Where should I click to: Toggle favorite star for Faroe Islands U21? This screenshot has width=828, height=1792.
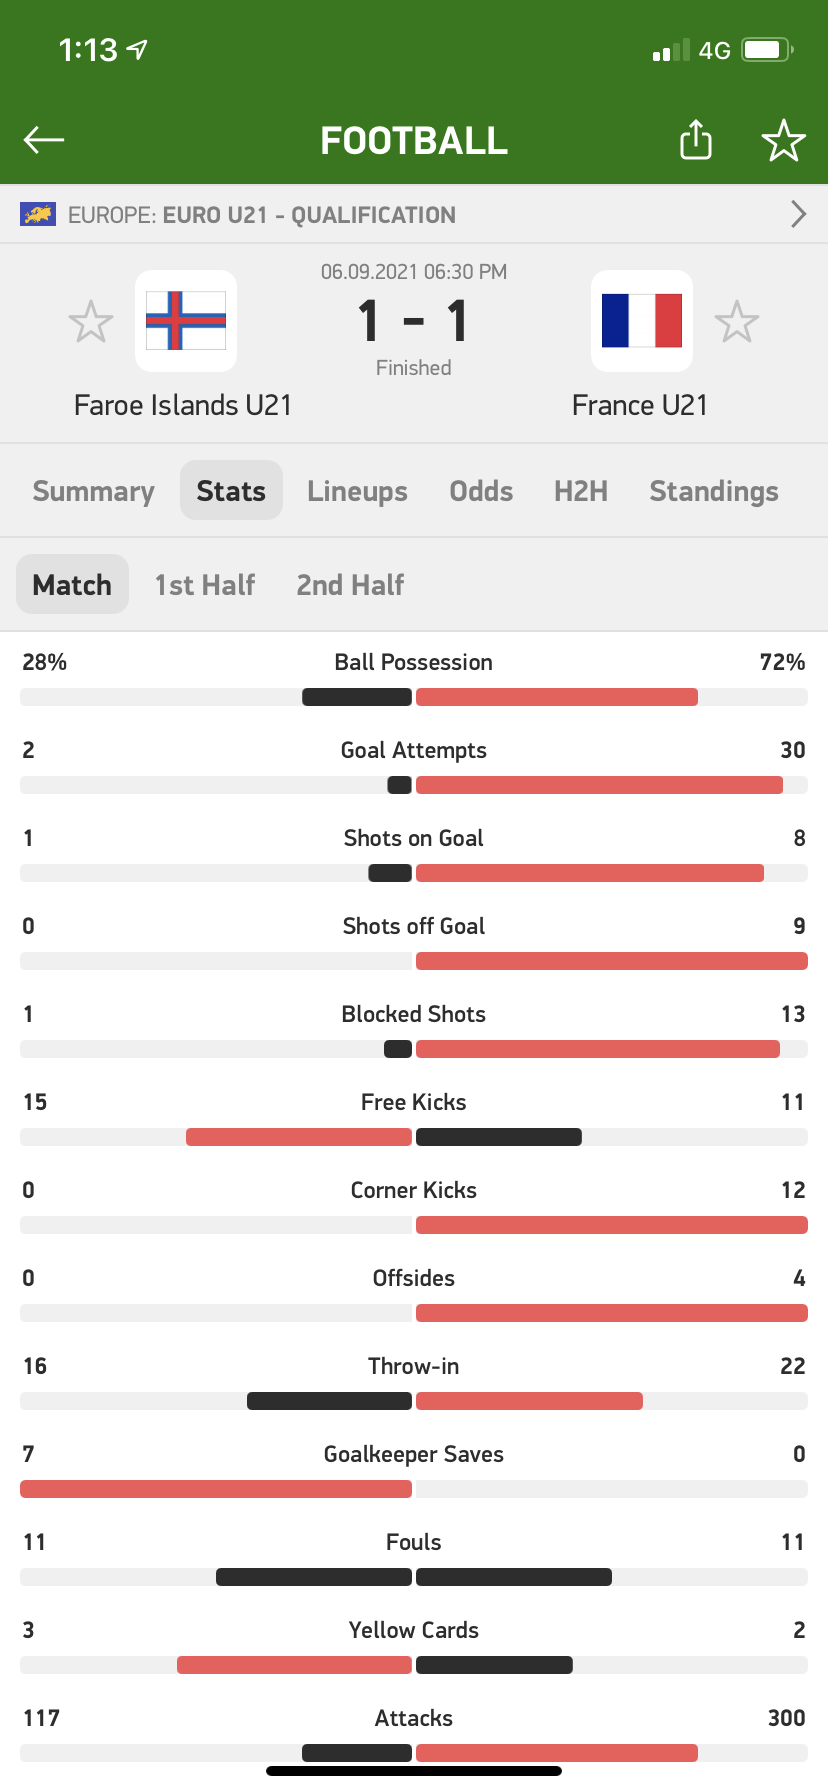tap(91, 322)
